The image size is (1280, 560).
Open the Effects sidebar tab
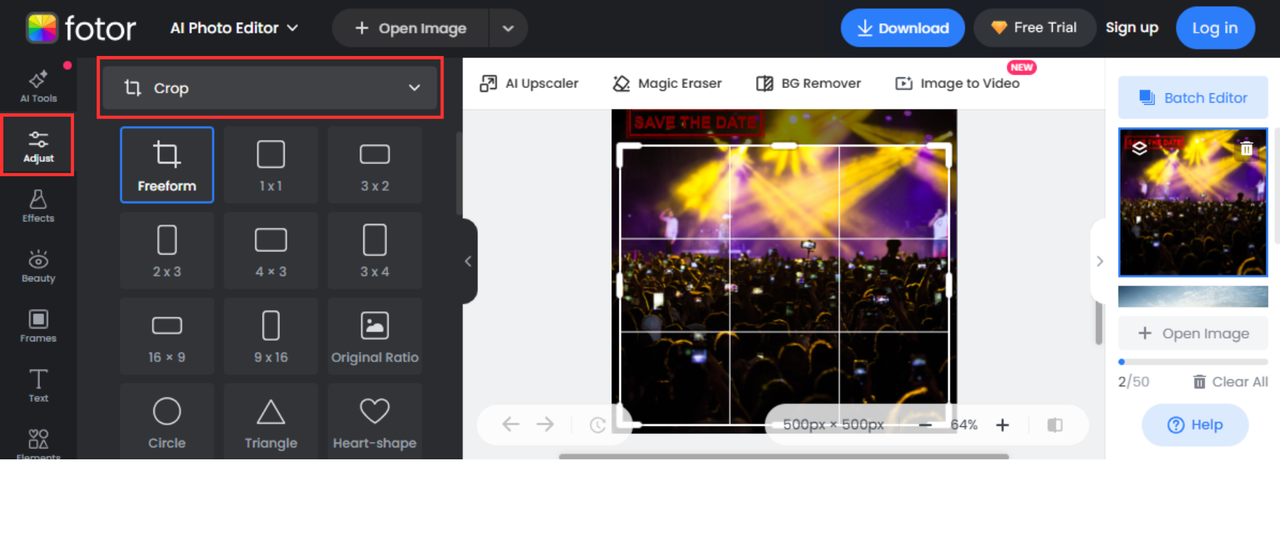[x=38, y=206]
